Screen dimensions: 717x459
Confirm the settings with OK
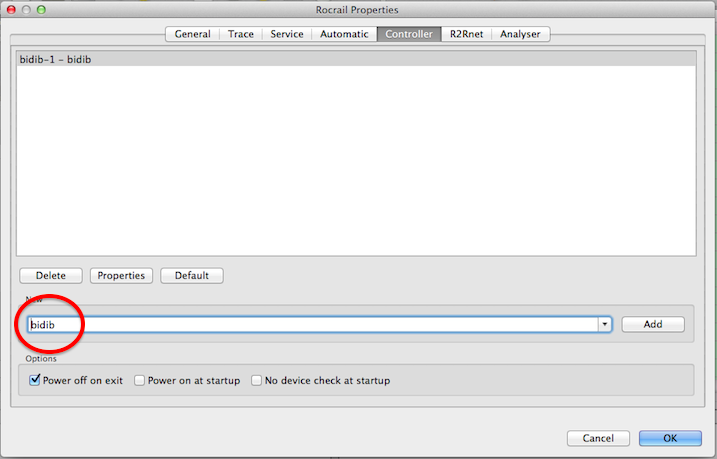coord(670,438)
